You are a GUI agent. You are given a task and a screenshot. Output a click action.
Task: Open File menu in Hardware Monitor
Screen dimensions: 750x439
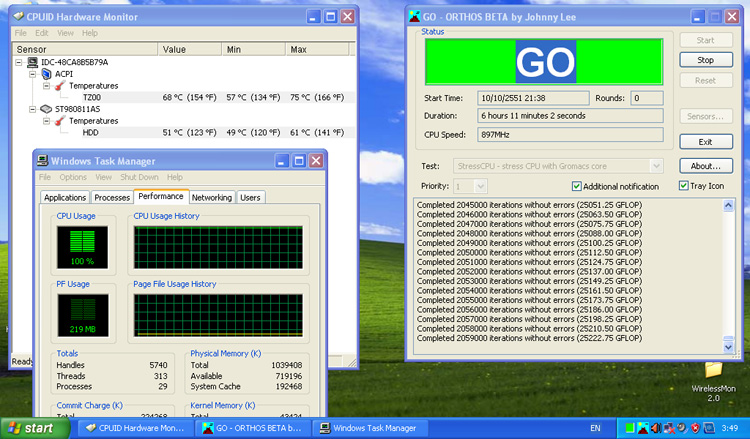point(21,33)
